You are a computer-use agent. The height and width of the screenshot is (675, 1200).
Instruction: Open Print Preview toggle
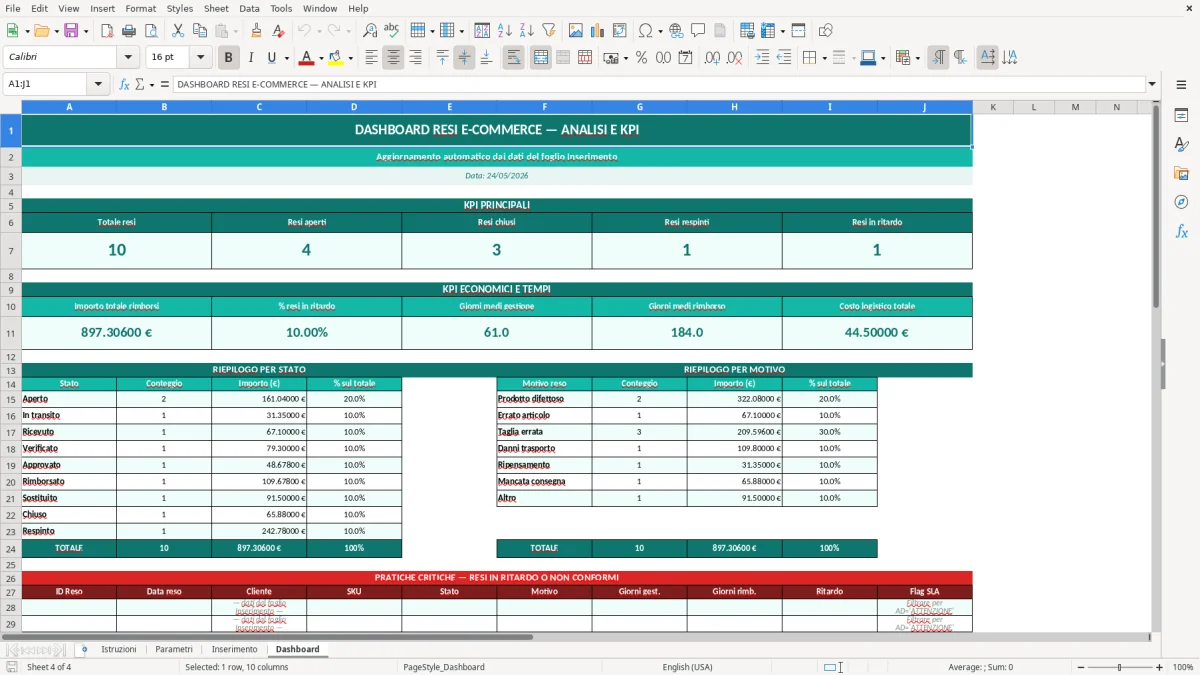[x=151, y=31]
